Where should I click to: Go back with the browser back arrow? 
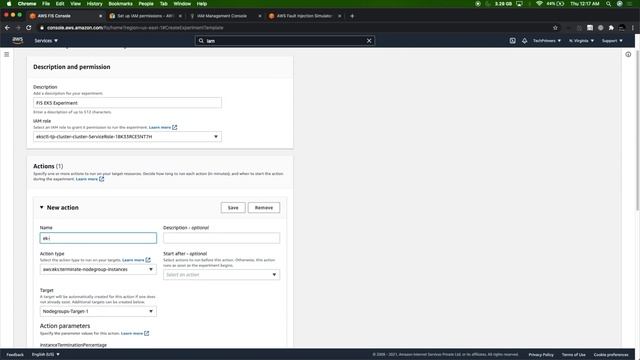pos(7,28)
